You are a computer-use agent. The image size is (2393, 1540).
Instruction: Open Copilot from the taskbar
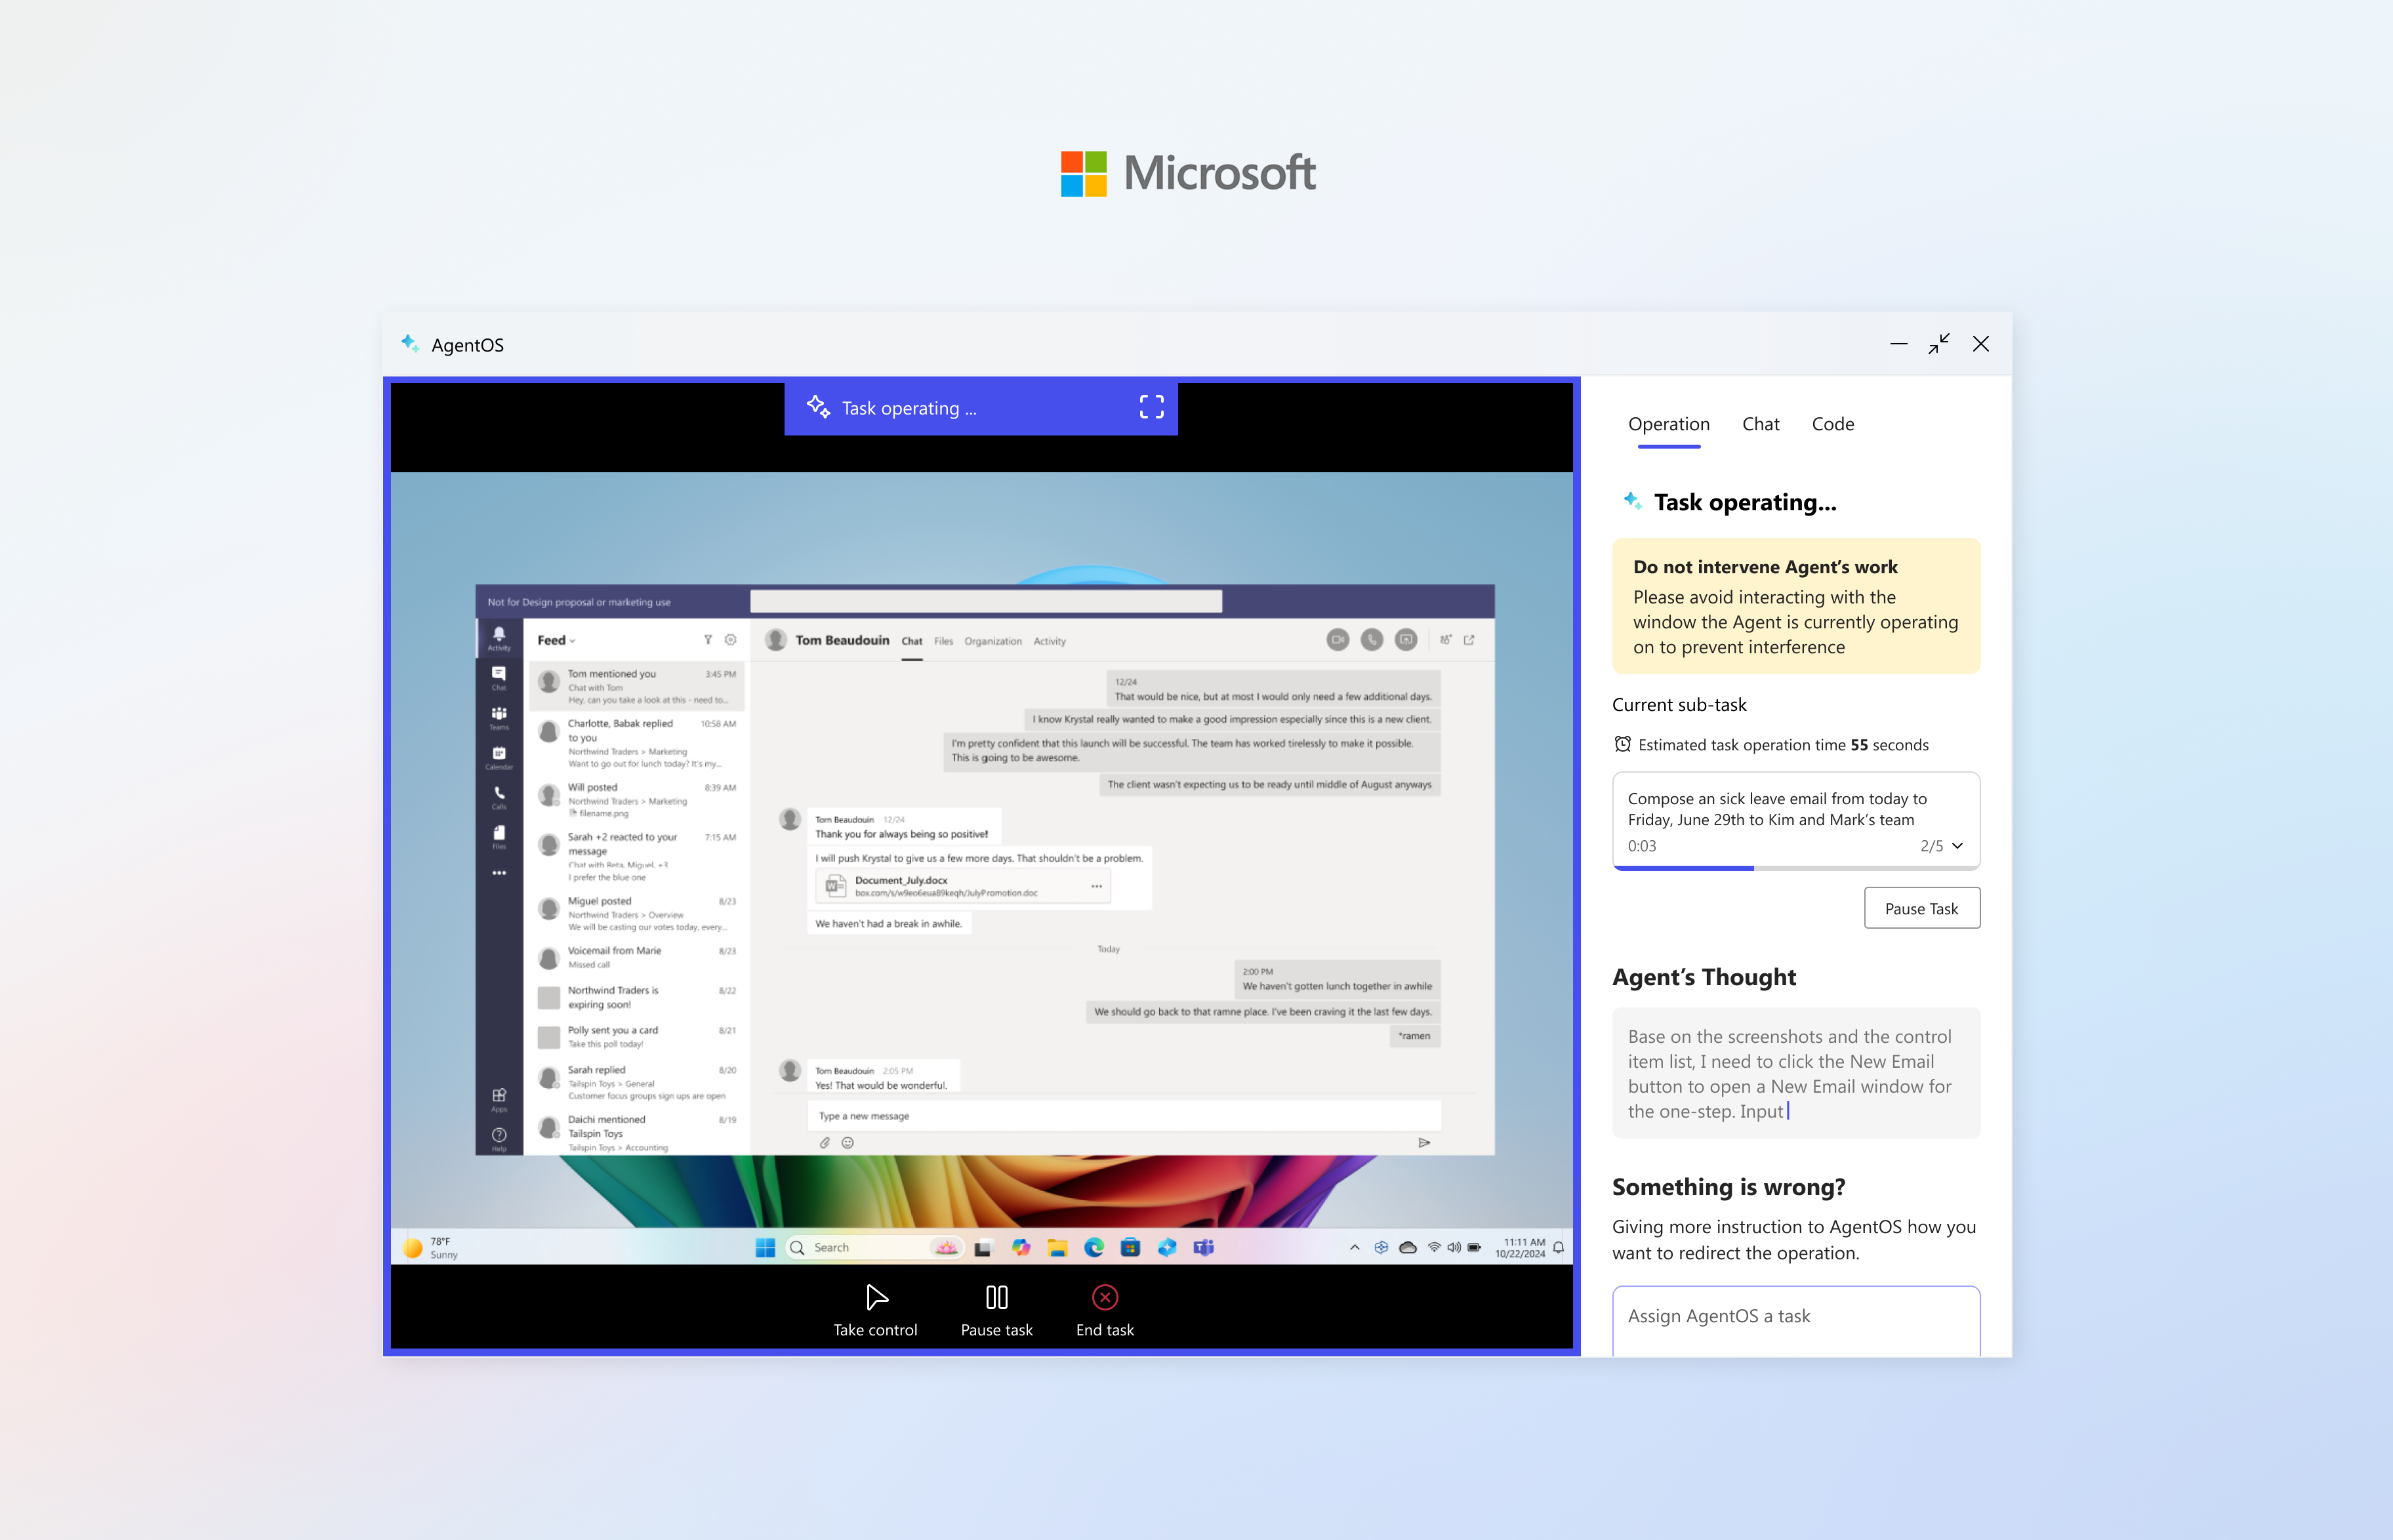[x=1021, y=1247]
